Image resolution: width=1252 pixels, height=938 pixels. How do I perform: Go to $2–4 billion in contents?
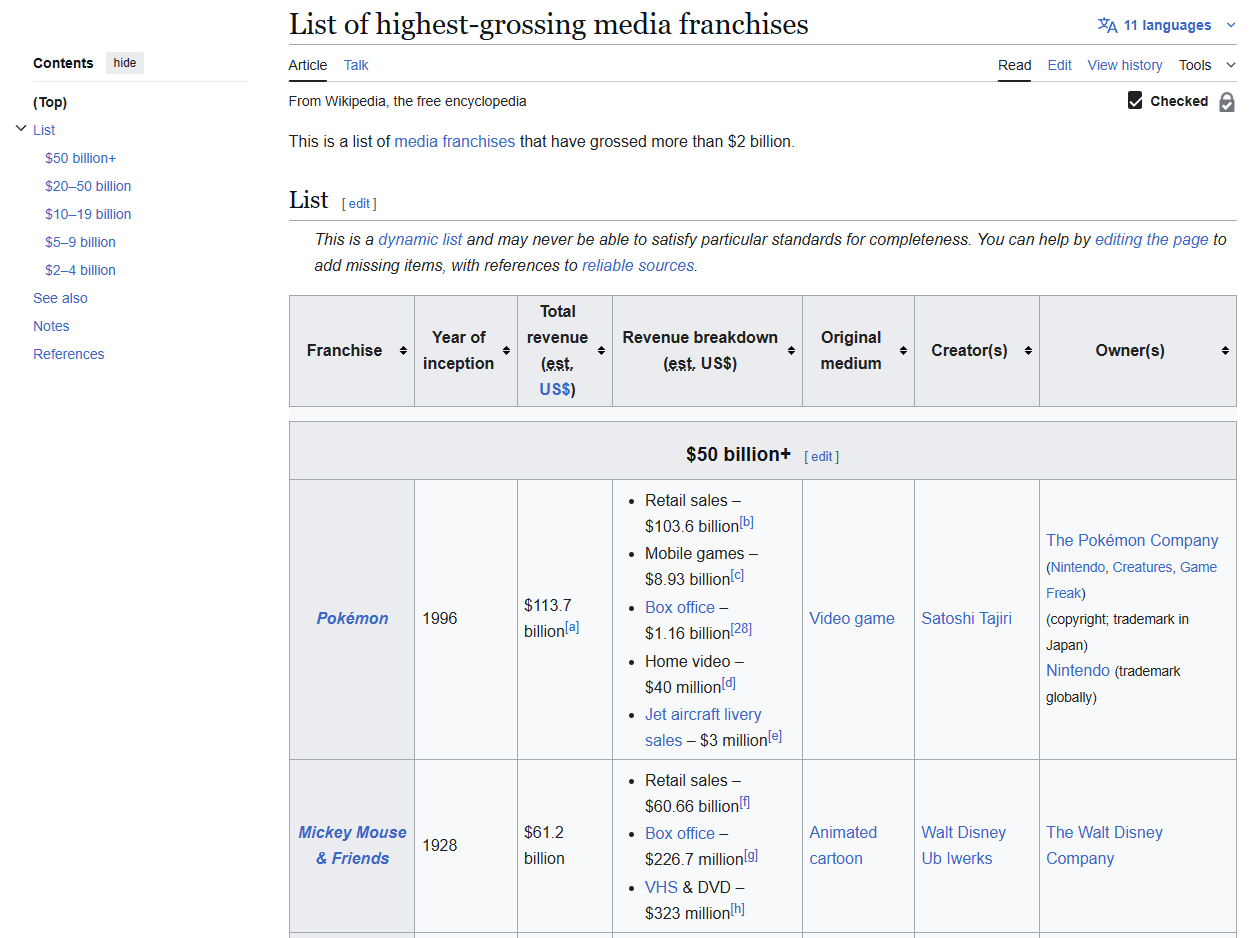coord(80,270)
